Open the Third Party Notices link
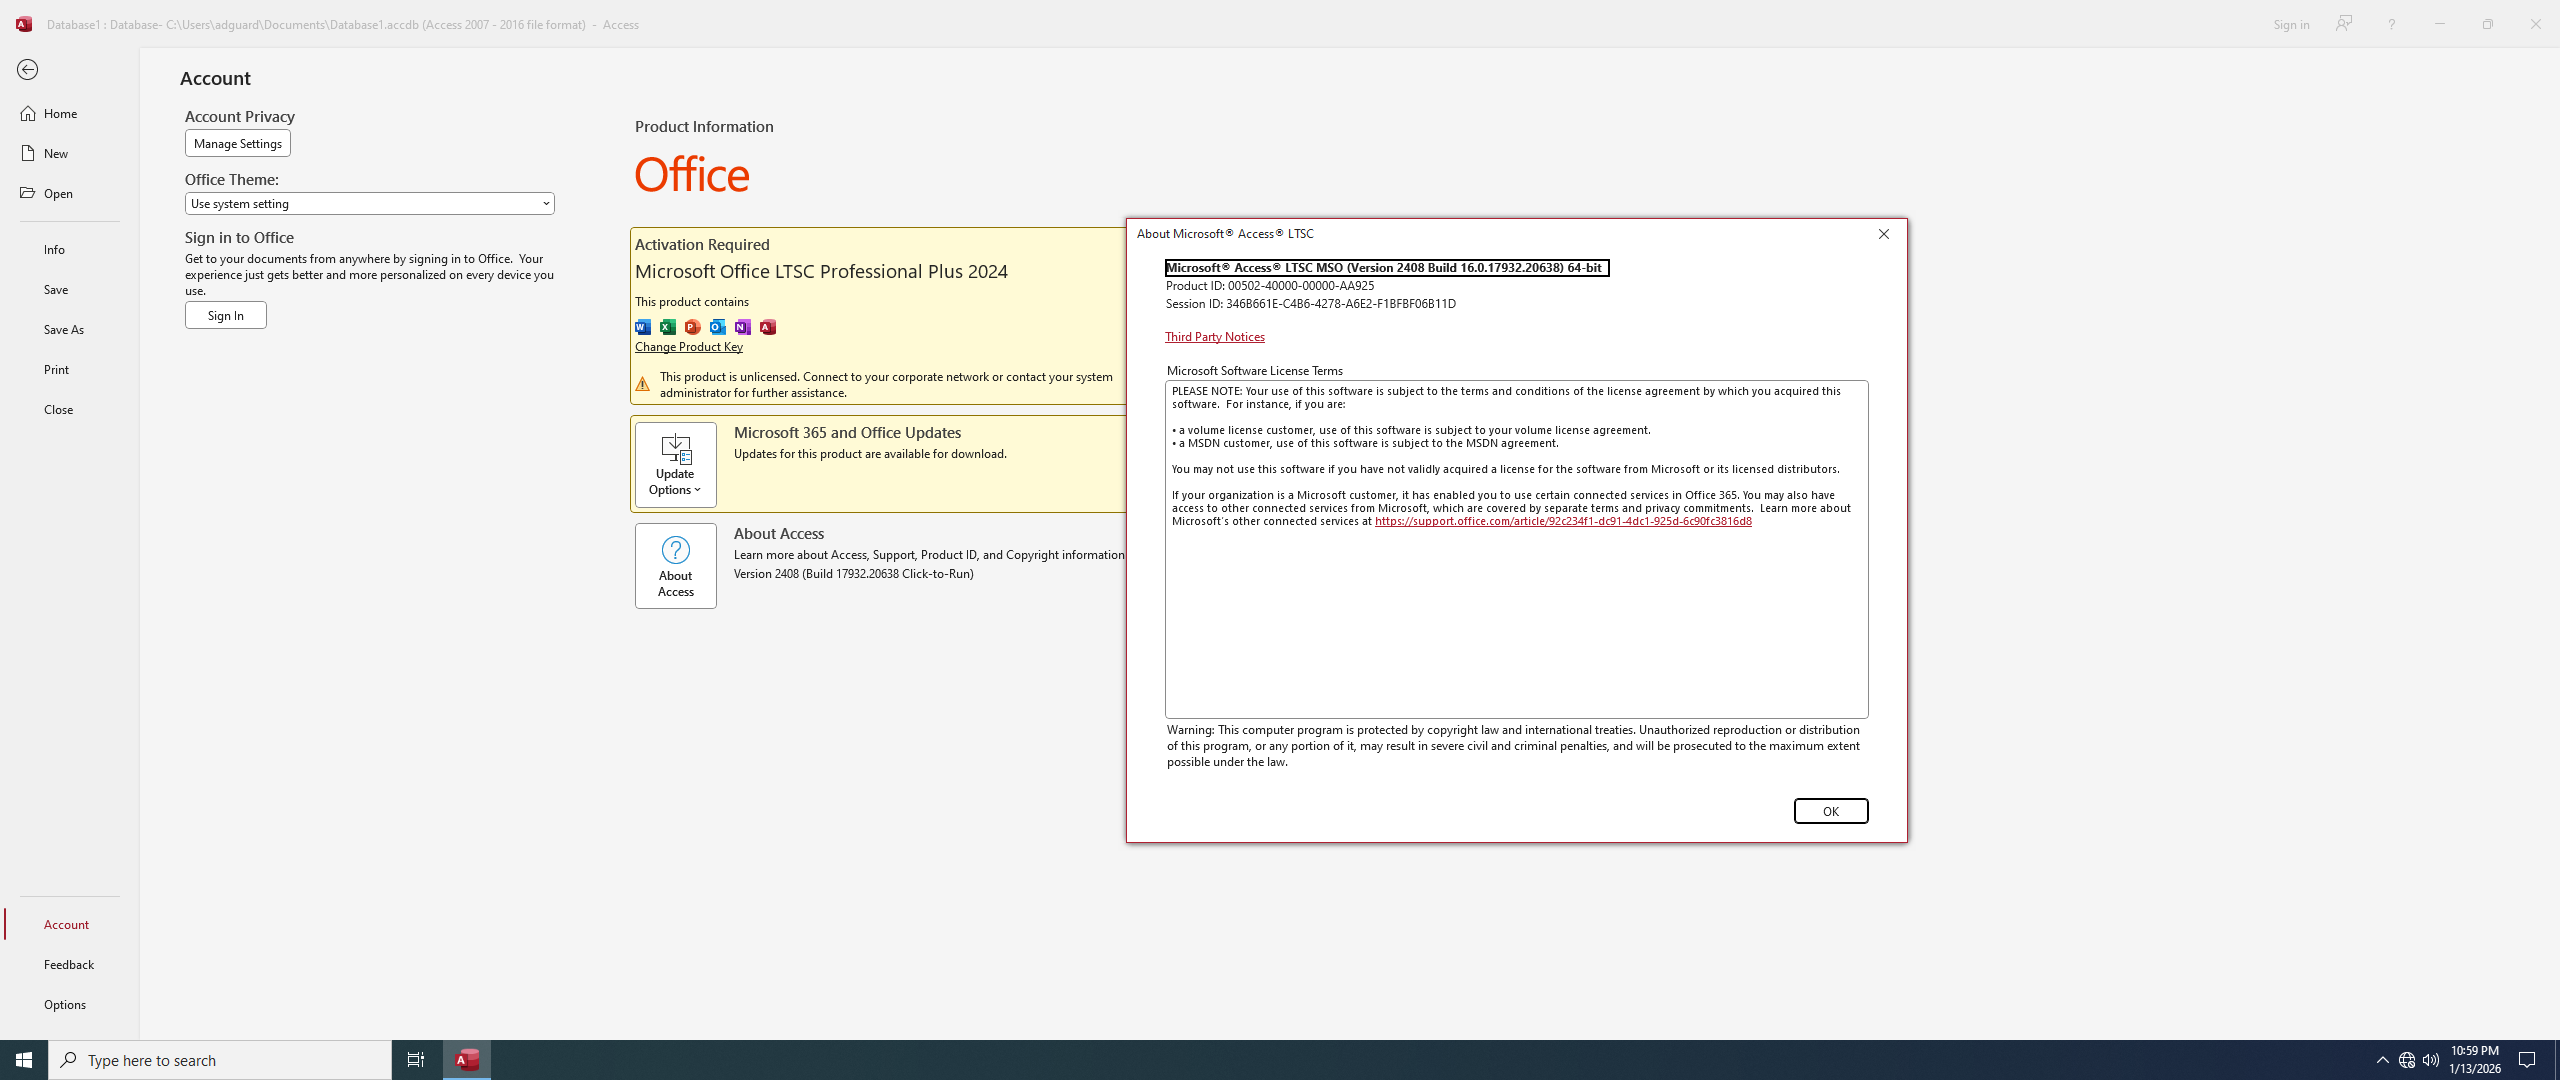 tap(1214, 337)
